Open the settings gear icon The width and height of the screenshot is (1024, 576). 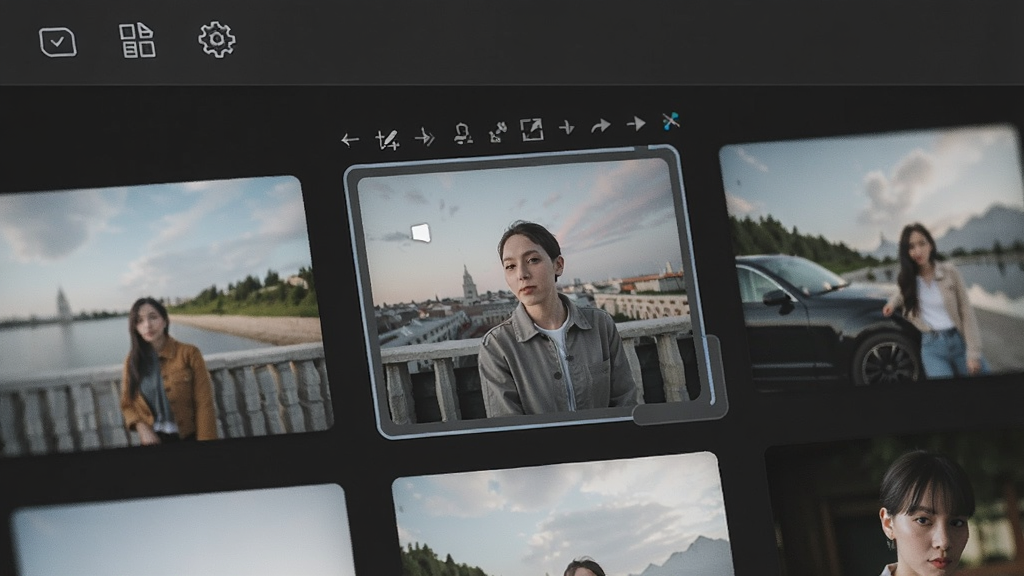(217, 40)
